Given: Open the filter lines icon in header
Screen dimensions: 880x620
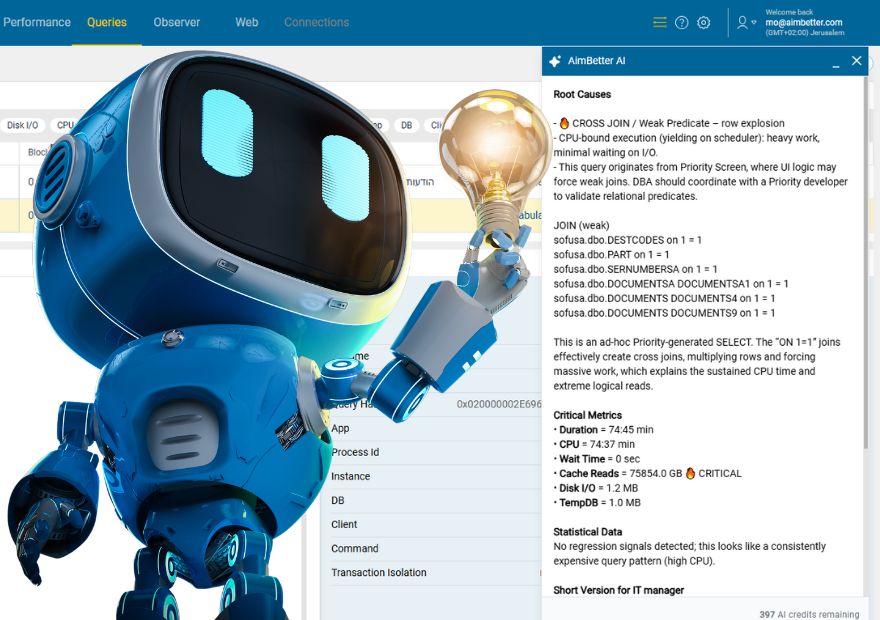Looking at the screenshot, I should point(659,22).
